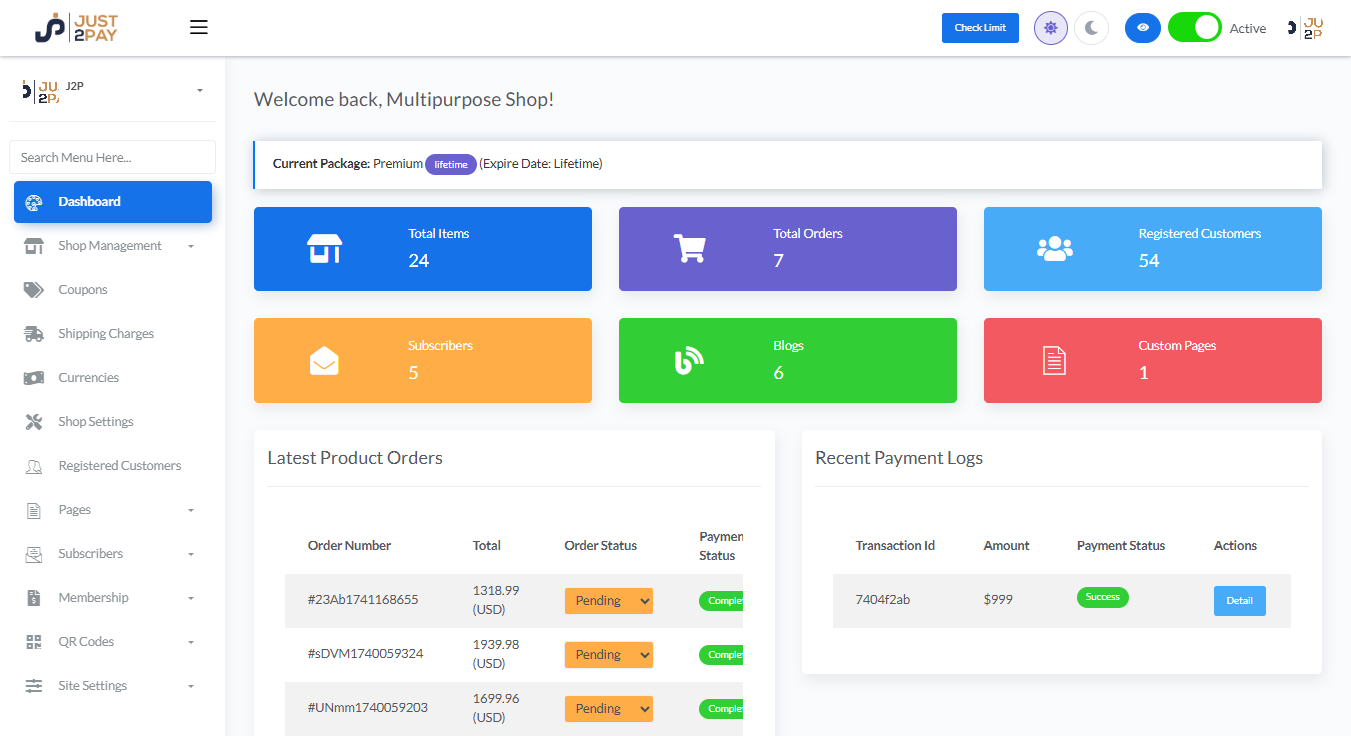This screenshot has width=1351, height=736.
Task: Click the Currencies money icon
Action: pos(34,378)
